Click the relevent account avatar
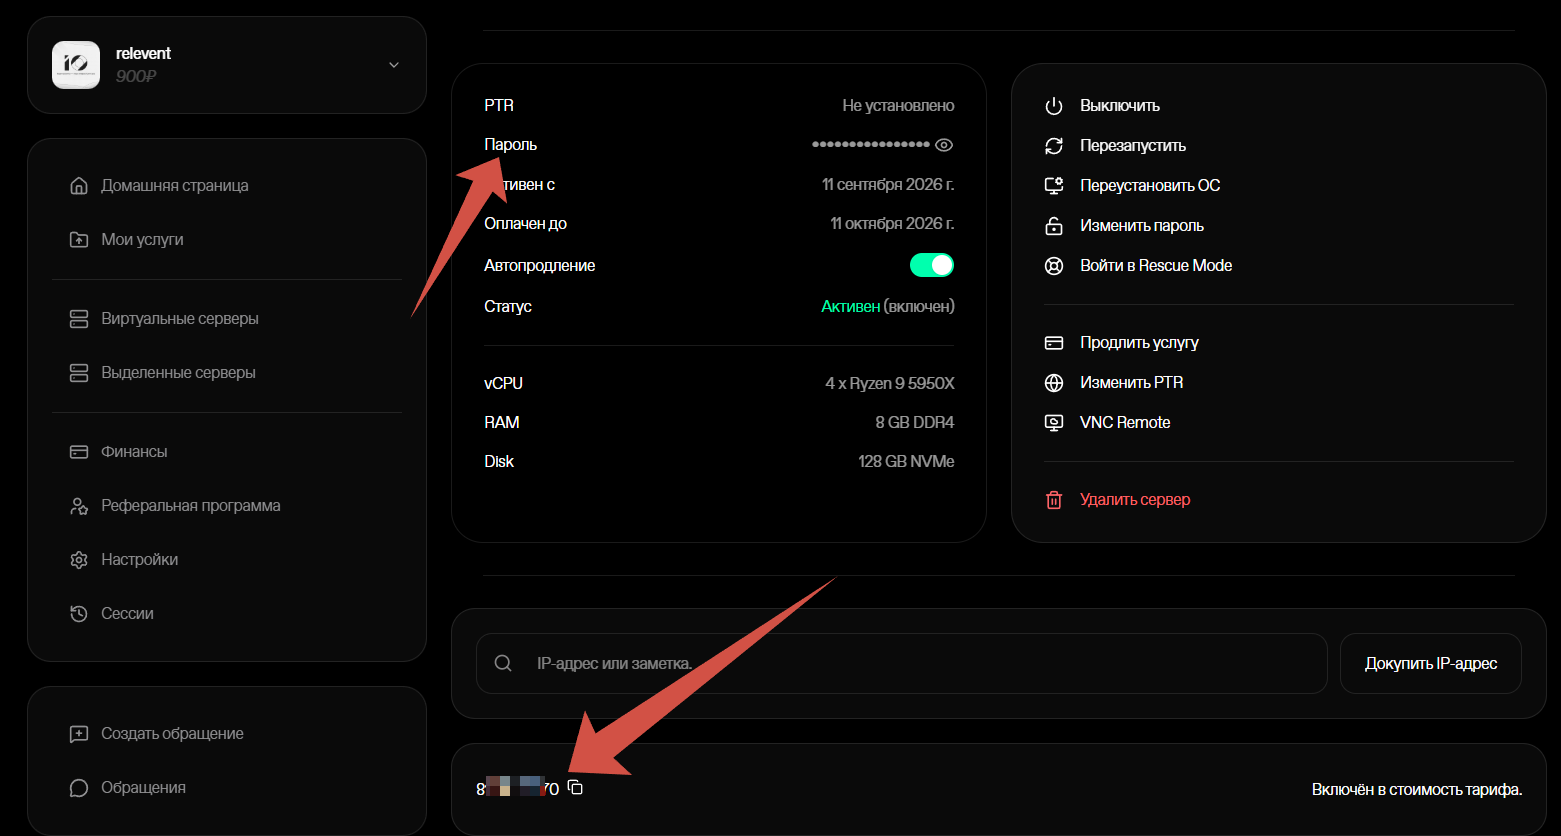 click(76, 65)
